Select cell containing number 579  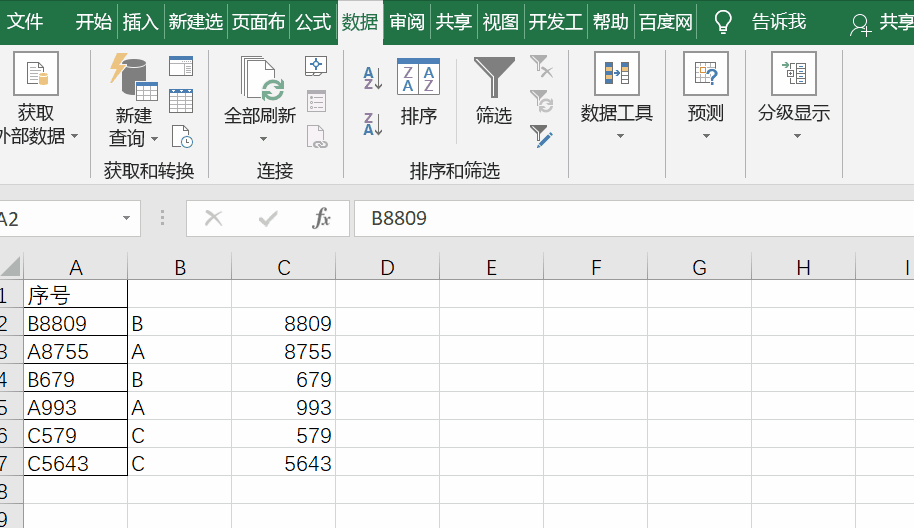[283, 435]
